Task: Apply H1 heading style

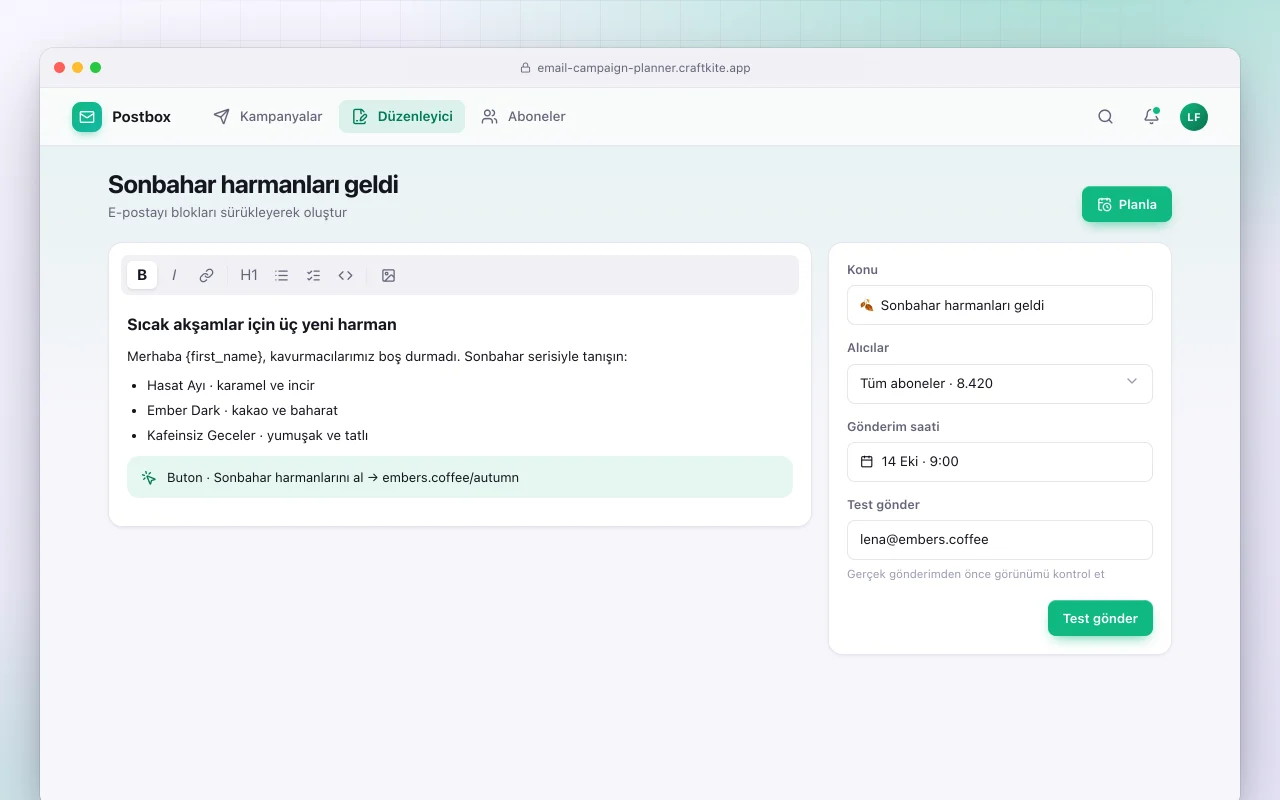Action: tap(249, 275)
